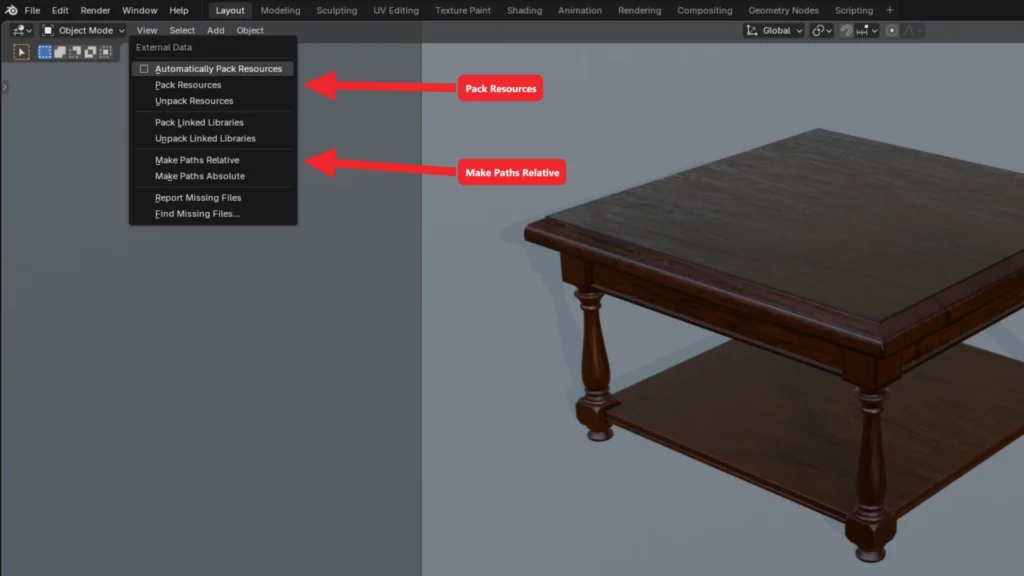1024x576 pixels.
Task: Switch to the Modeling workspace tab
Action: [x=280, y=10]
